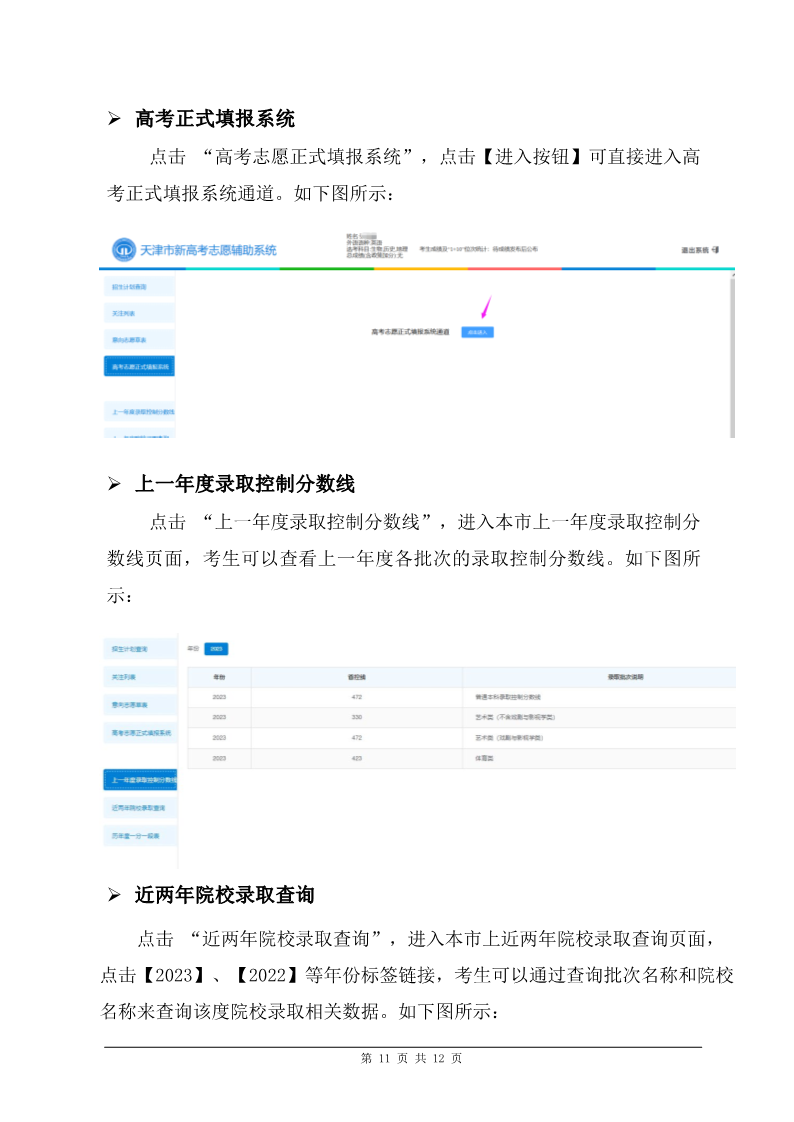Select 历年度一分一段表 in the sidebar
The height and width of the screenshot is (1122, 794).
138,834
